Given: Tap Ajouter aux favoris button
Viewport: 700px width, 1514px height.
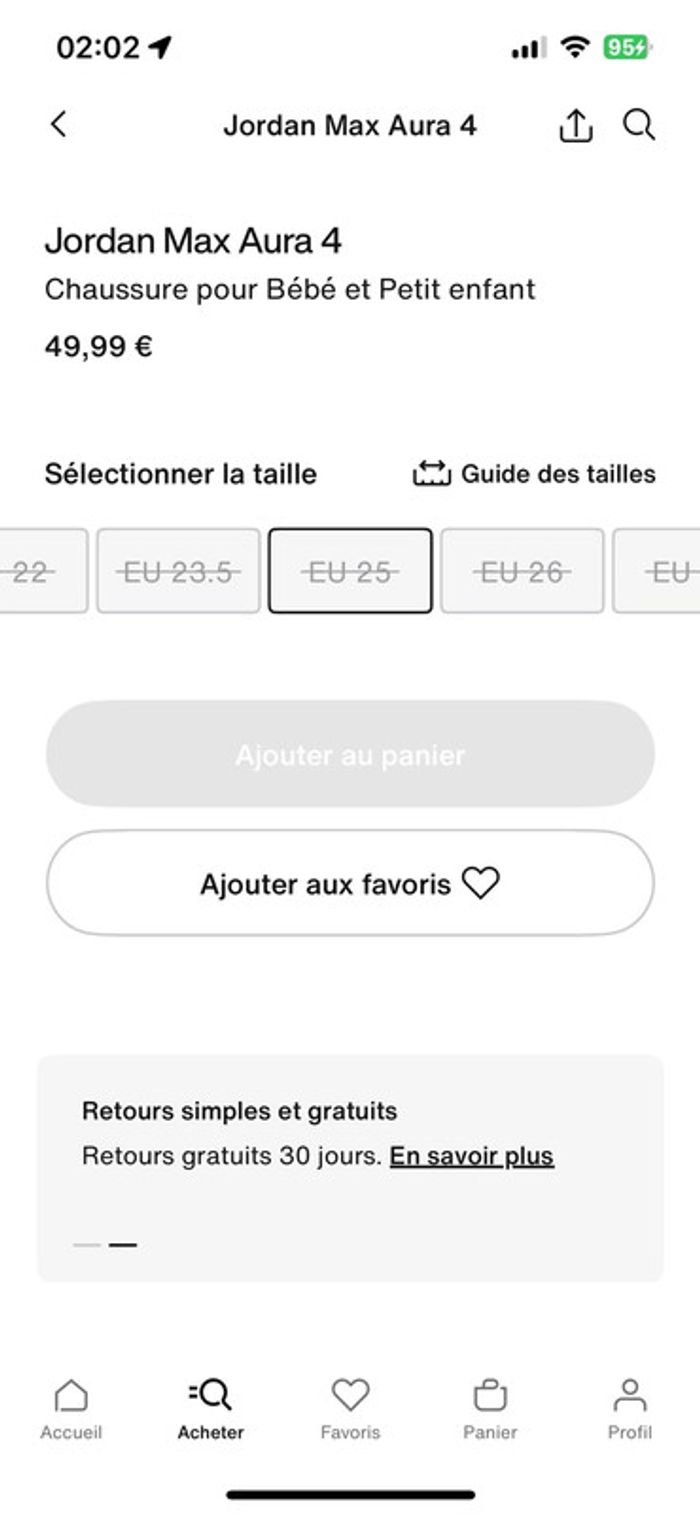Looking at the screenshot, I should tap(350, 883).
